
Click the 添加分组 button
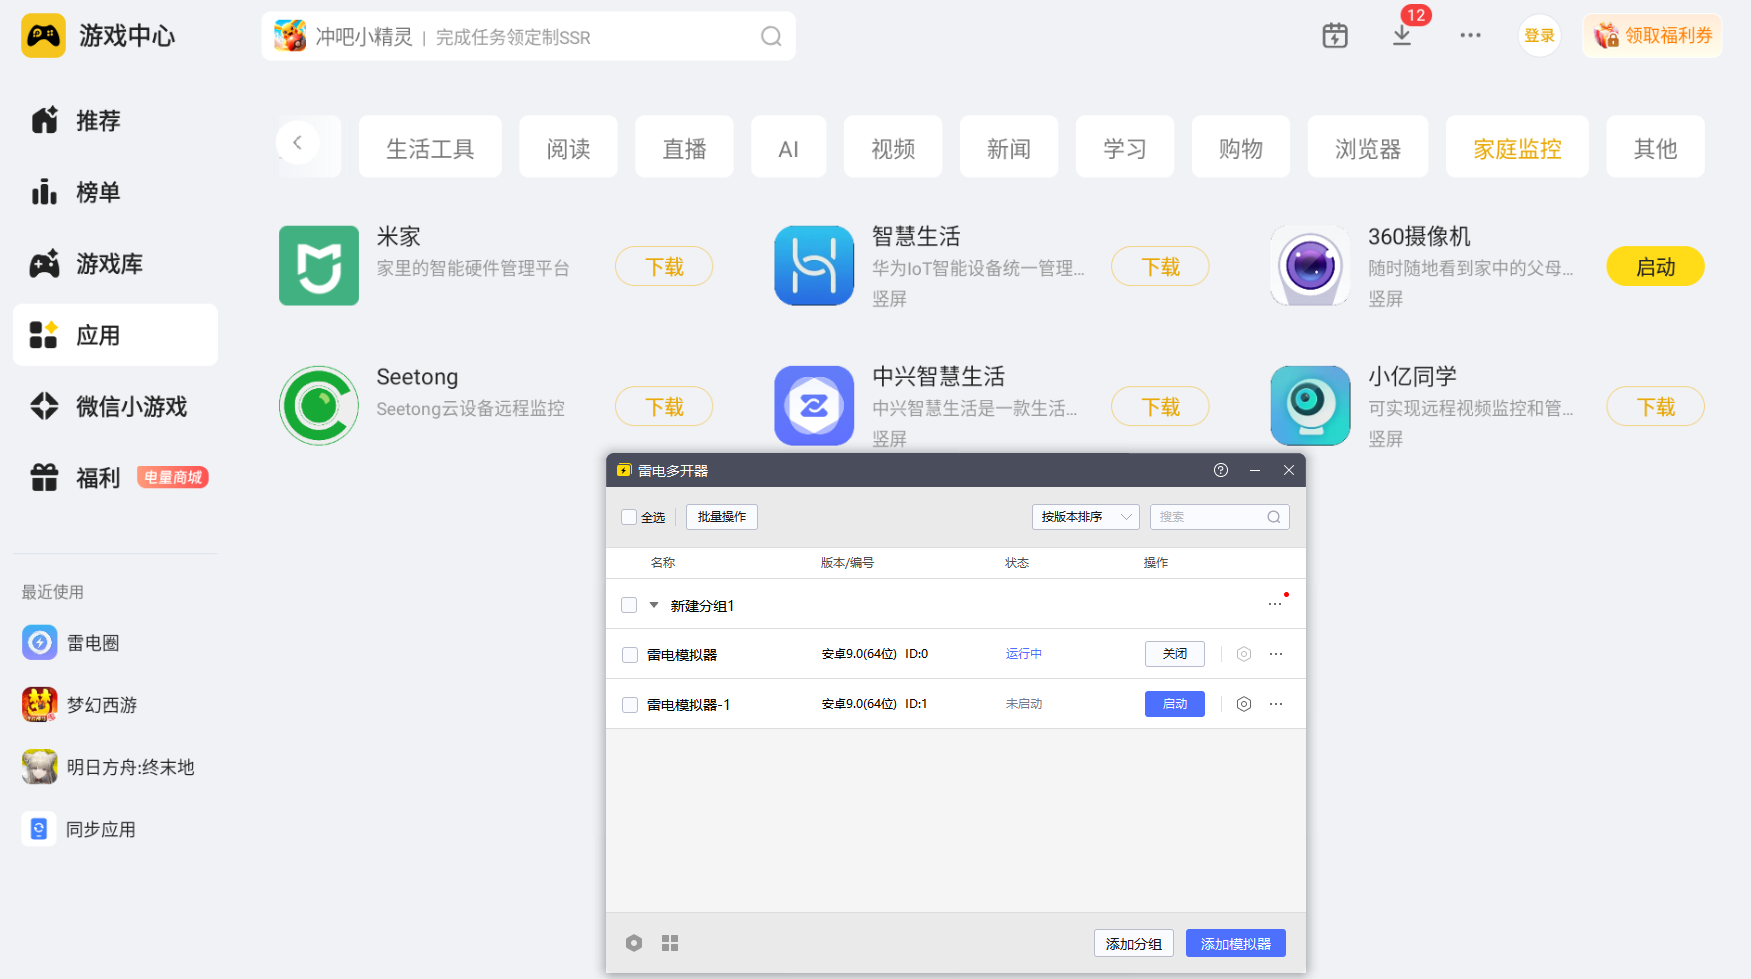point(1134,943)
